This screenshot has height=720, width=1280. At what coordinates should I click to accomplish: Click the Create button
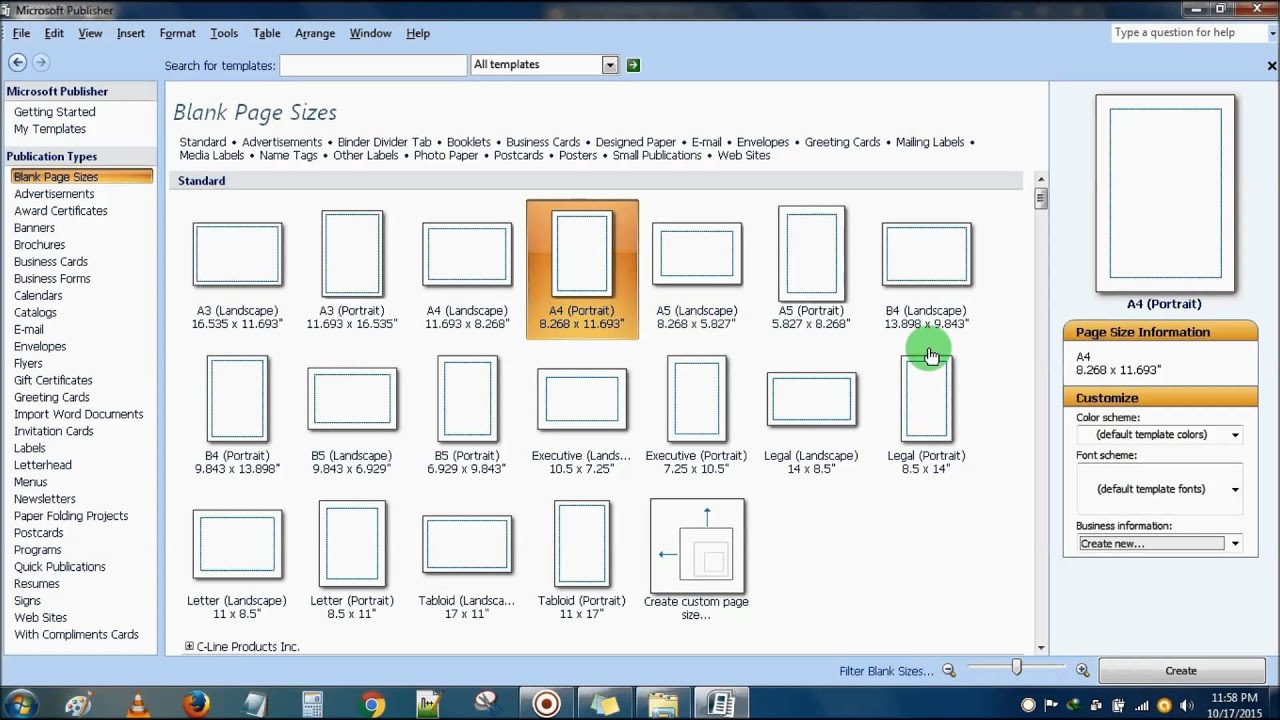1181,671
